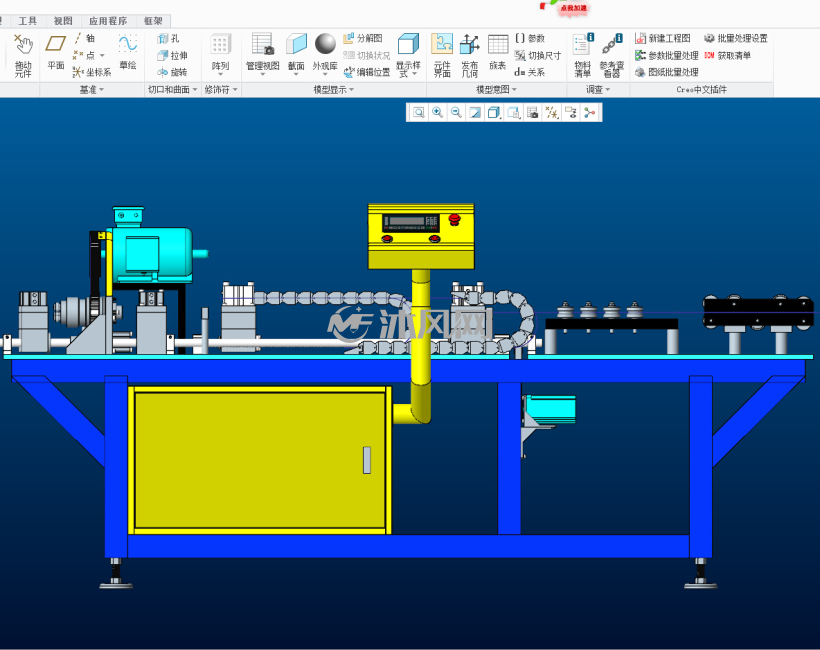820x650 pixels.
Task: Select the Extrude (拉伸) tool
Action: click(173, 55)
